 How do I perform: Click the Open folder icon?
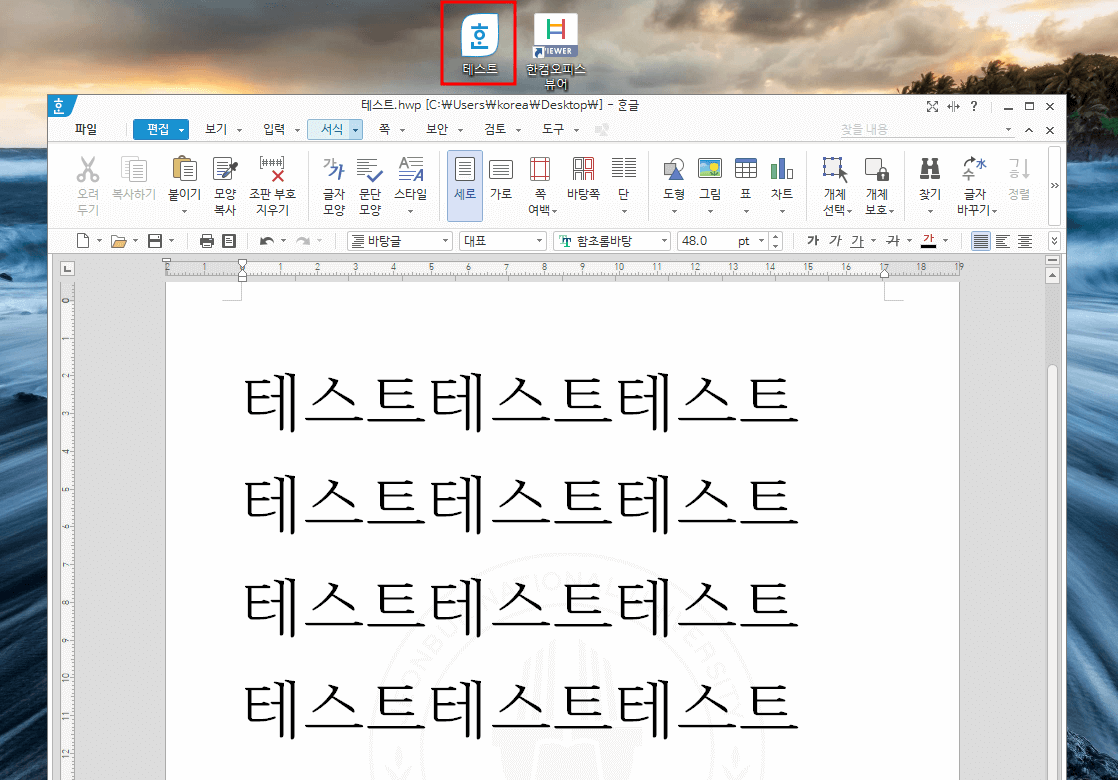(x=118, y=241)
